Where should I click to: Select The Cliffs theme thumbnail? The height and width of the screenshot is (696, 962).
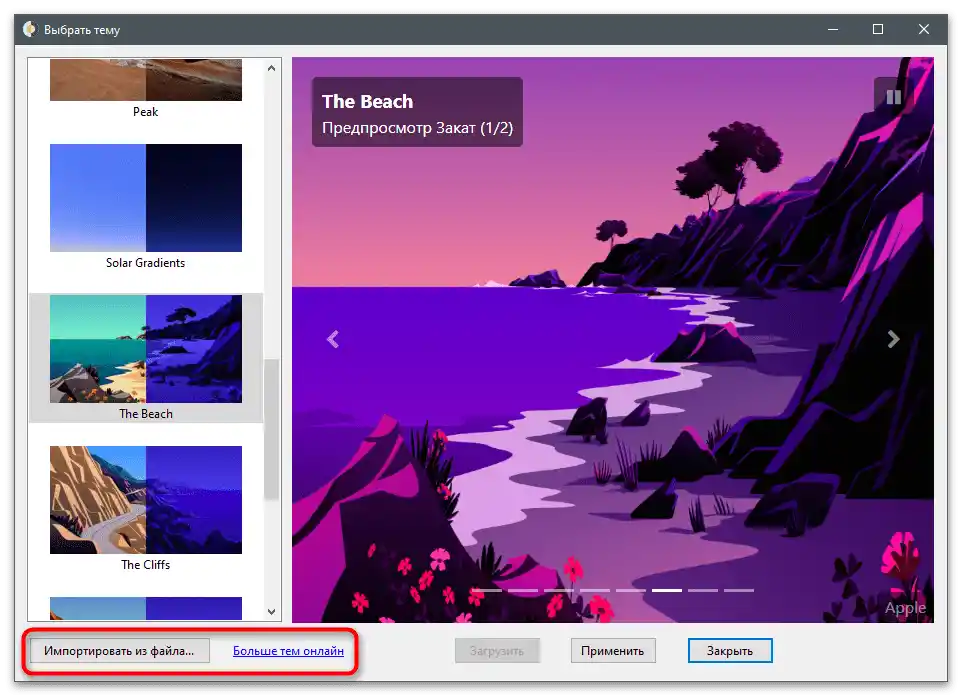(x=146, y=500)
